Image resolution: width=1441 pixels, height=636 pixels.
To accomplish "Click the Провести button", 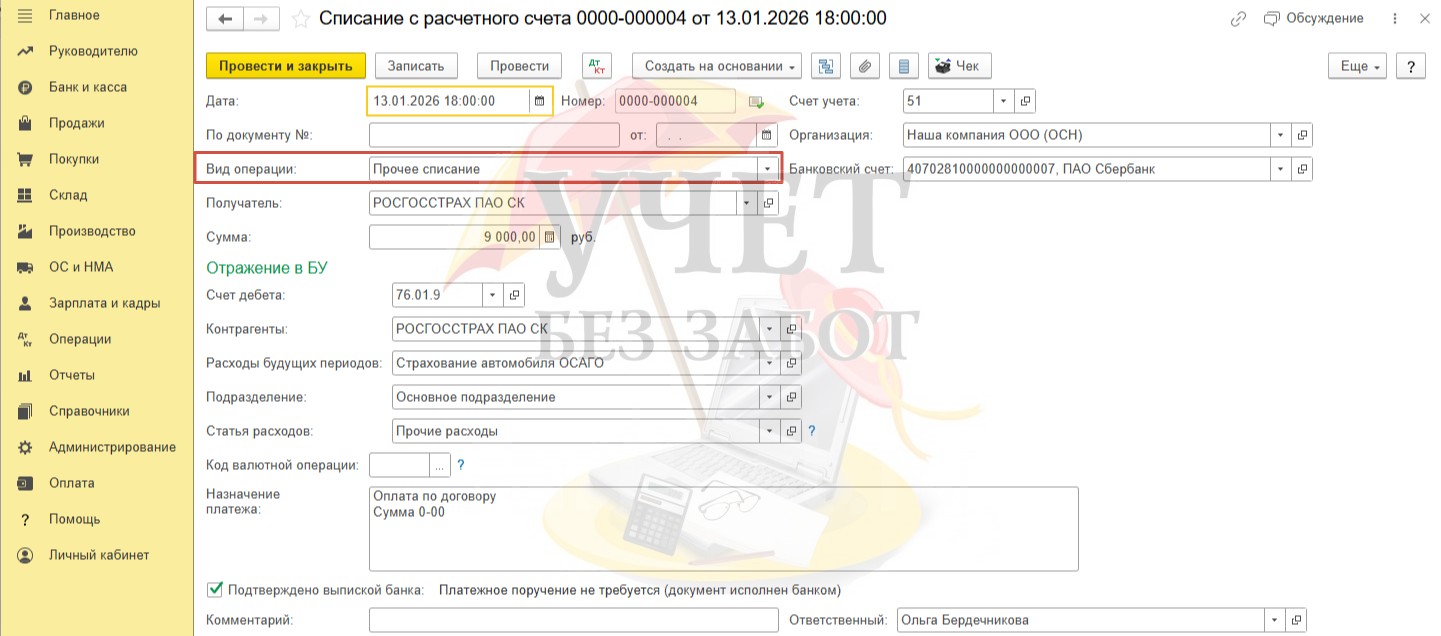I will [519, 66].
